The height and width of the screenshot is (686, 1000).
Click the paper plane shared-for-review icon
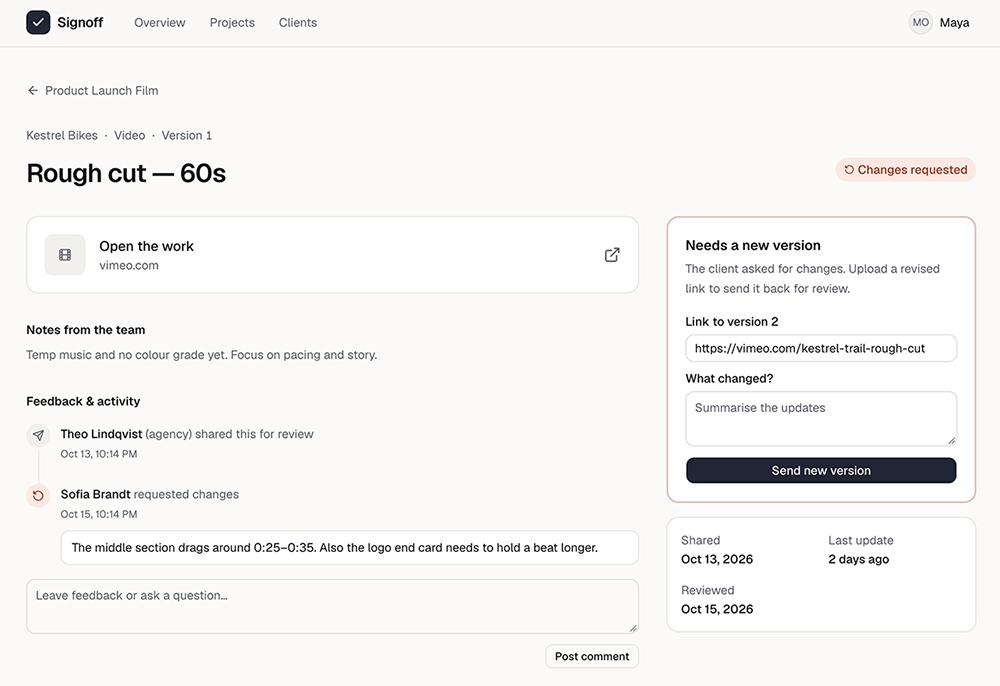pyautogui.click(x=38, y=435)
